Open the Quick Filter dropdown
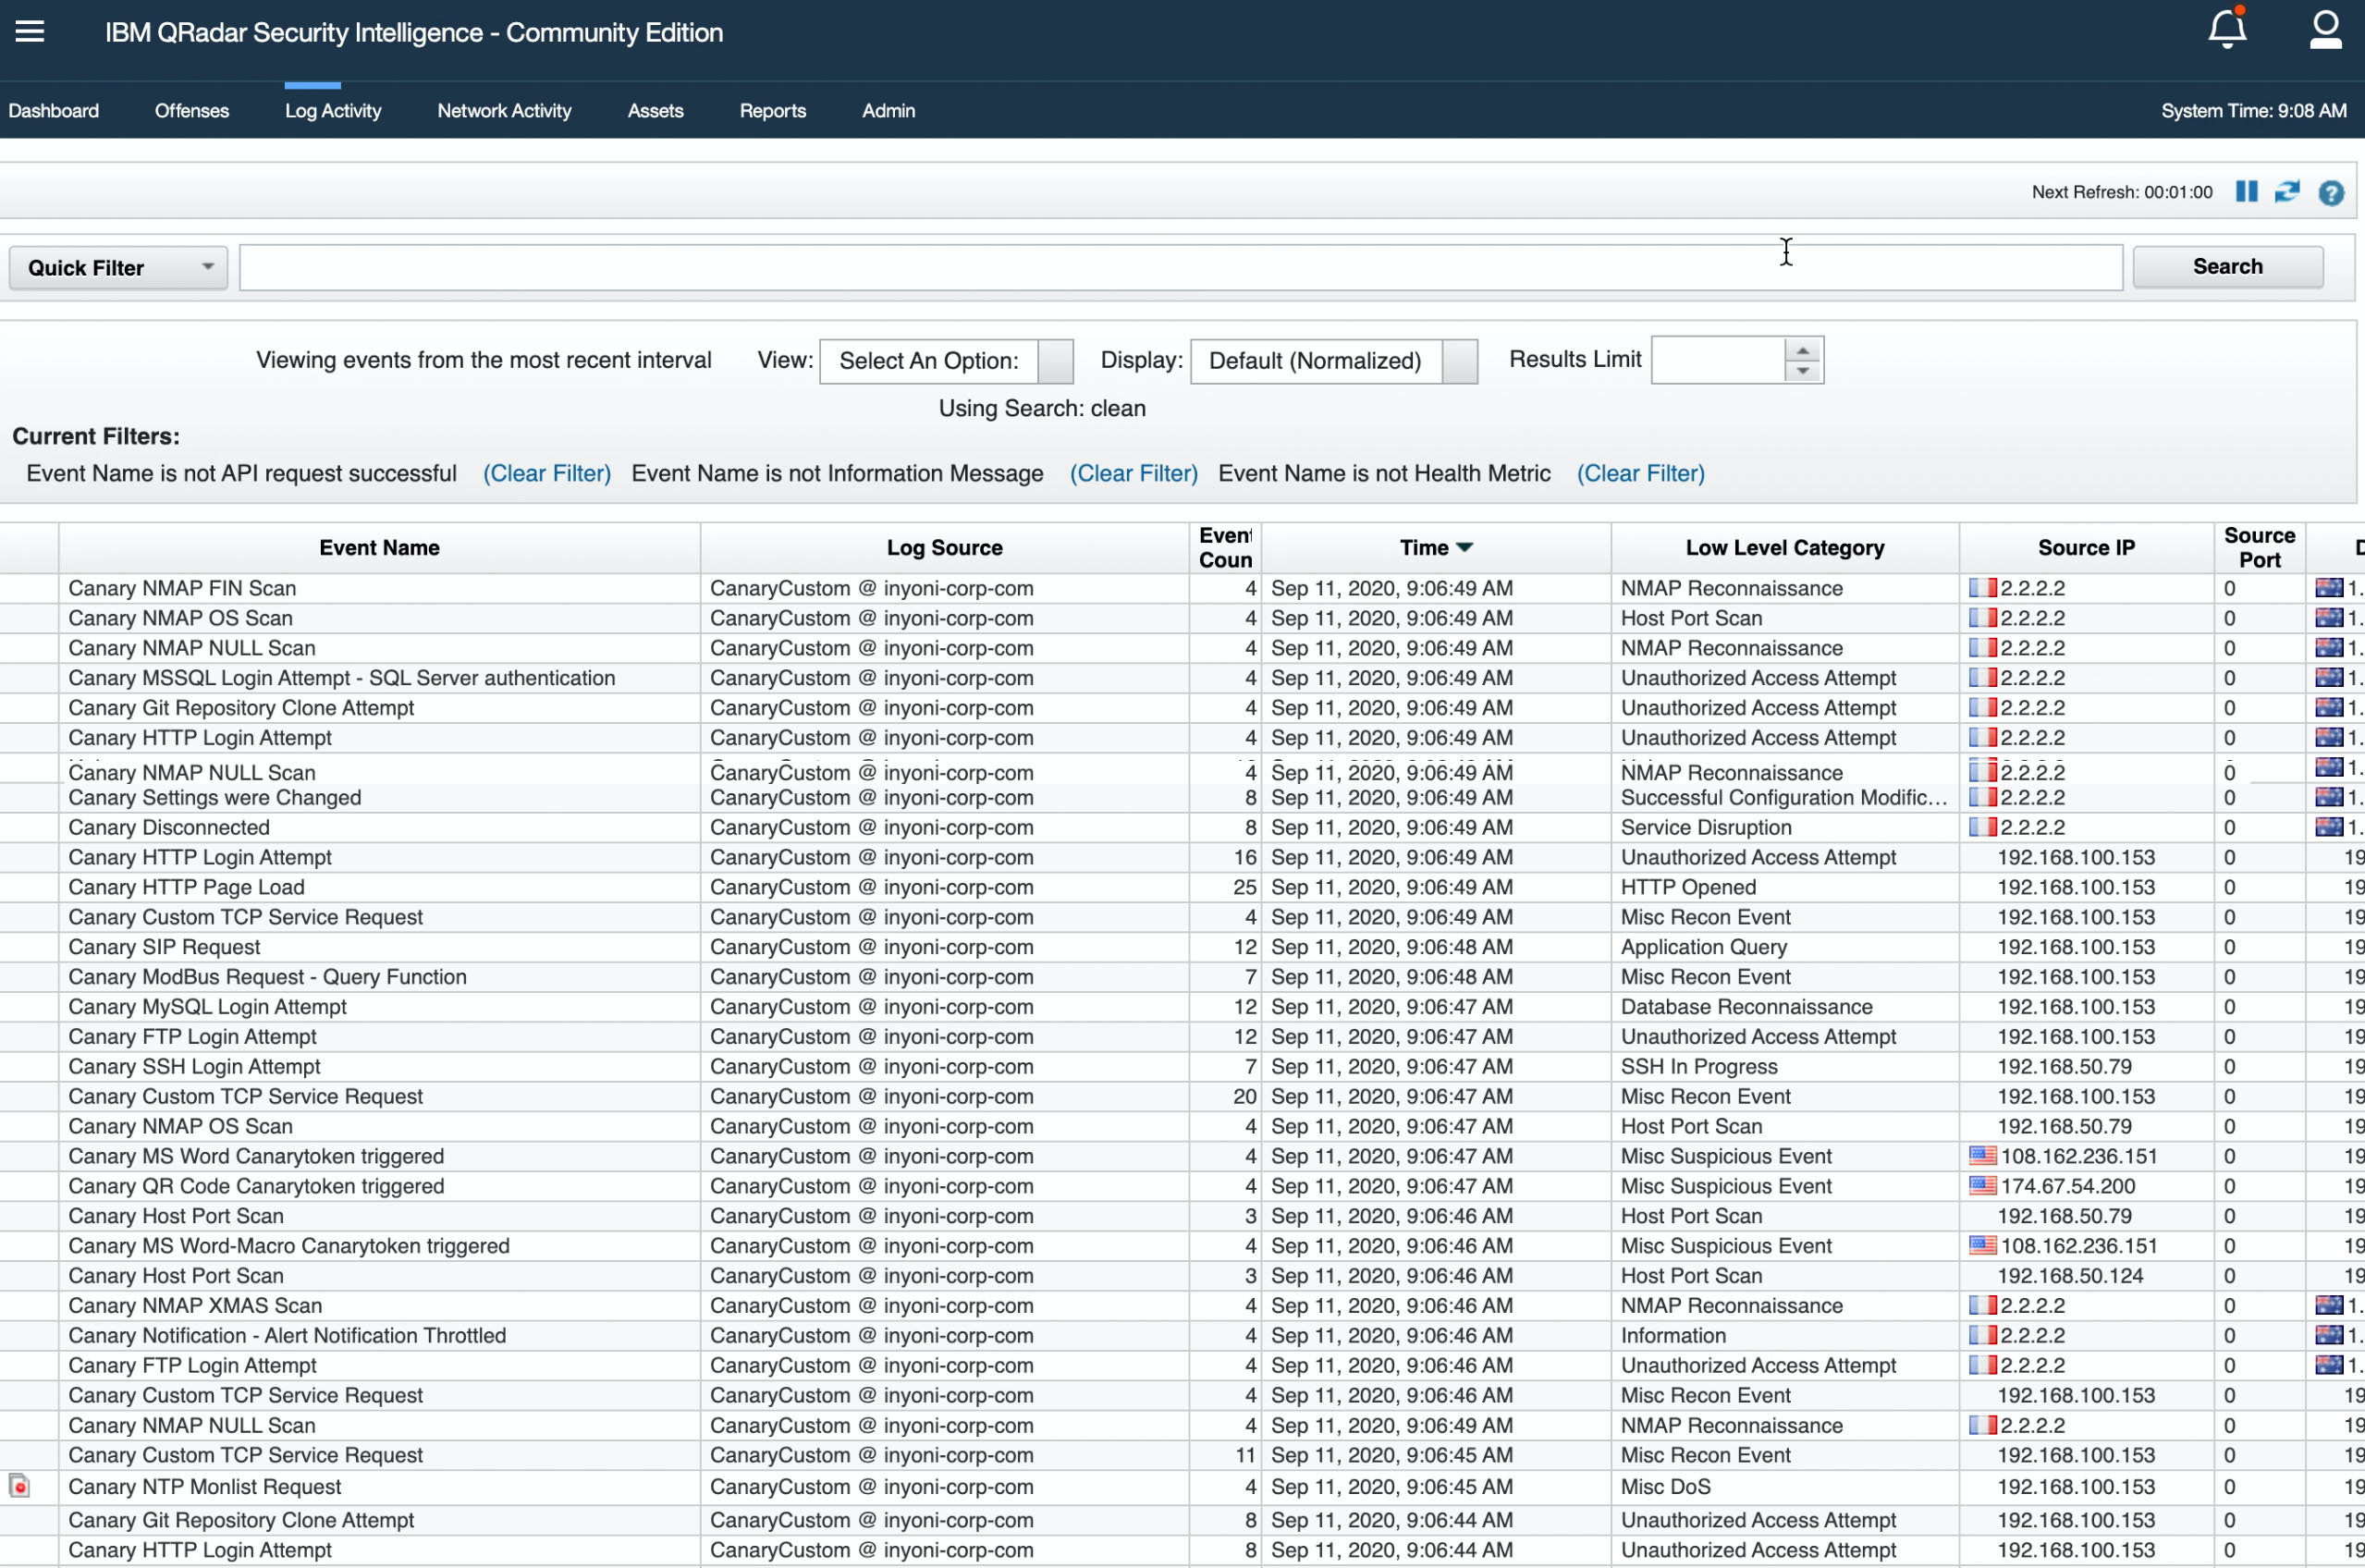 (x=118, y=268)
